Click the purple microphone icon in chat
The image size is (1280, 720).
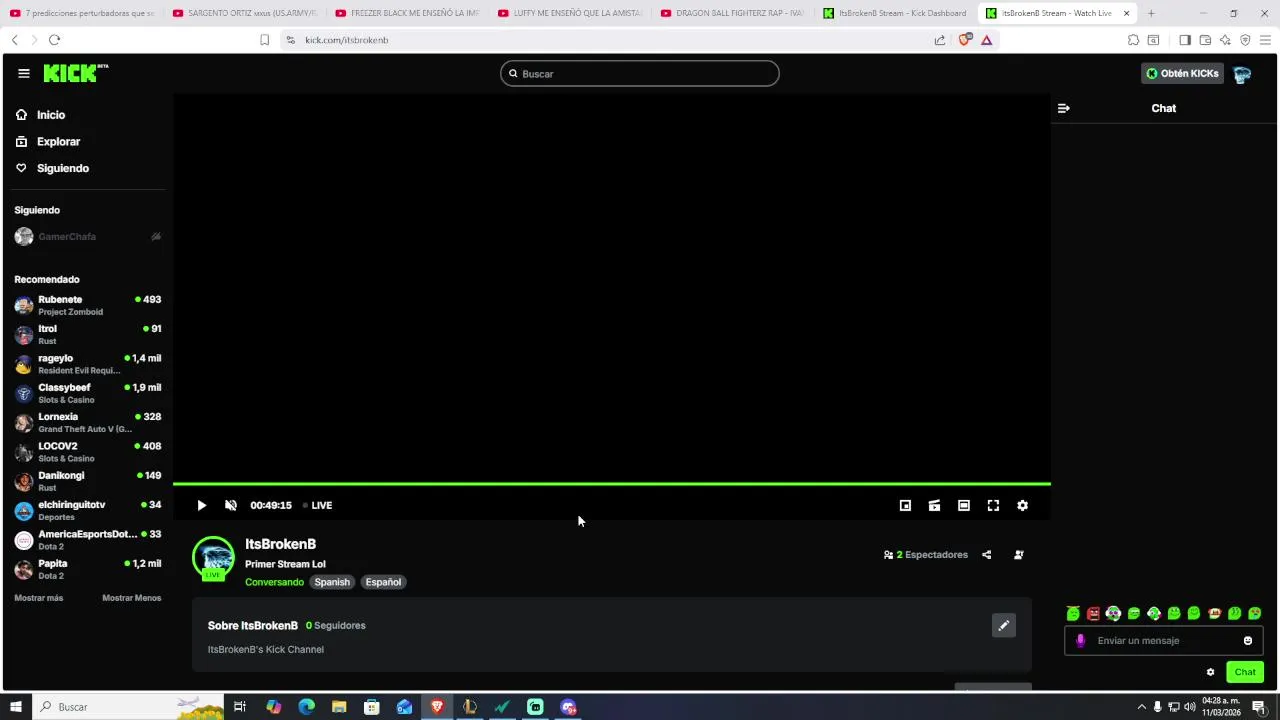[x=1080, y=641]
